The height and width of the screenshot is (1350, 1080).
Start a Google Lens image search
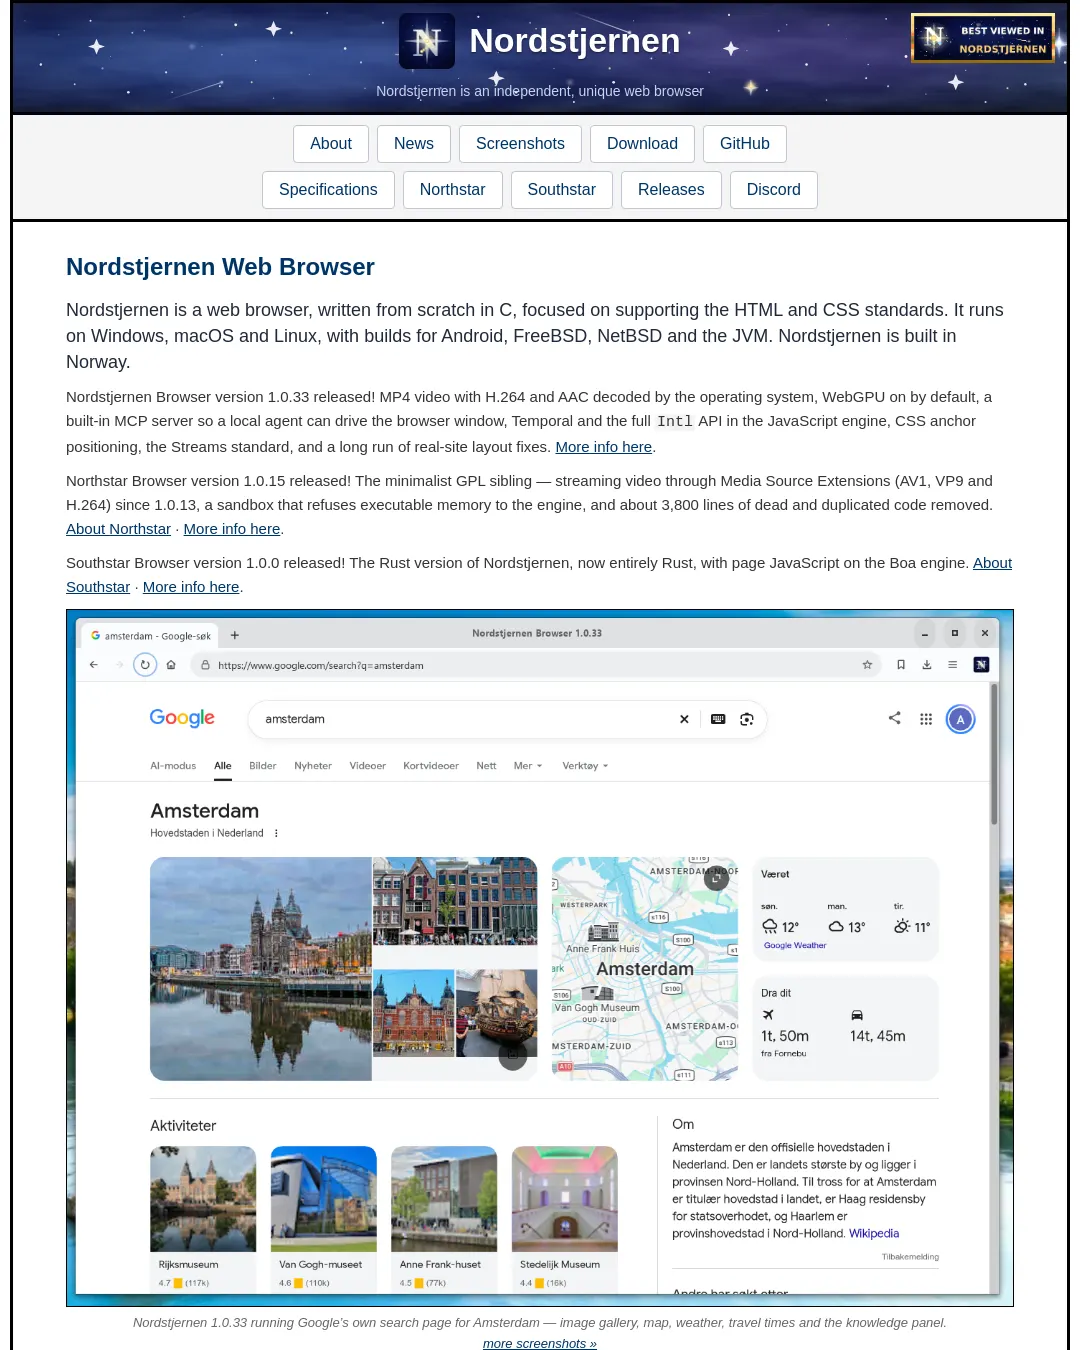point(747,719)
